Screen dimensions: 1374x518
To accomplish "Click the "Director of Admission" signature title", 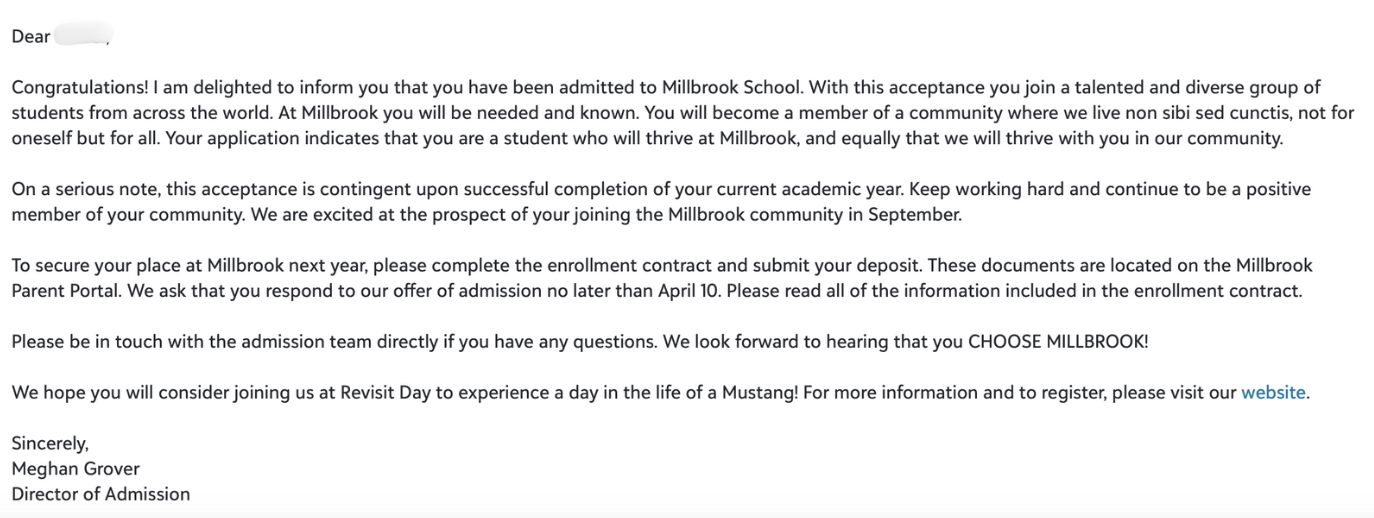I will tap(100, 494).
